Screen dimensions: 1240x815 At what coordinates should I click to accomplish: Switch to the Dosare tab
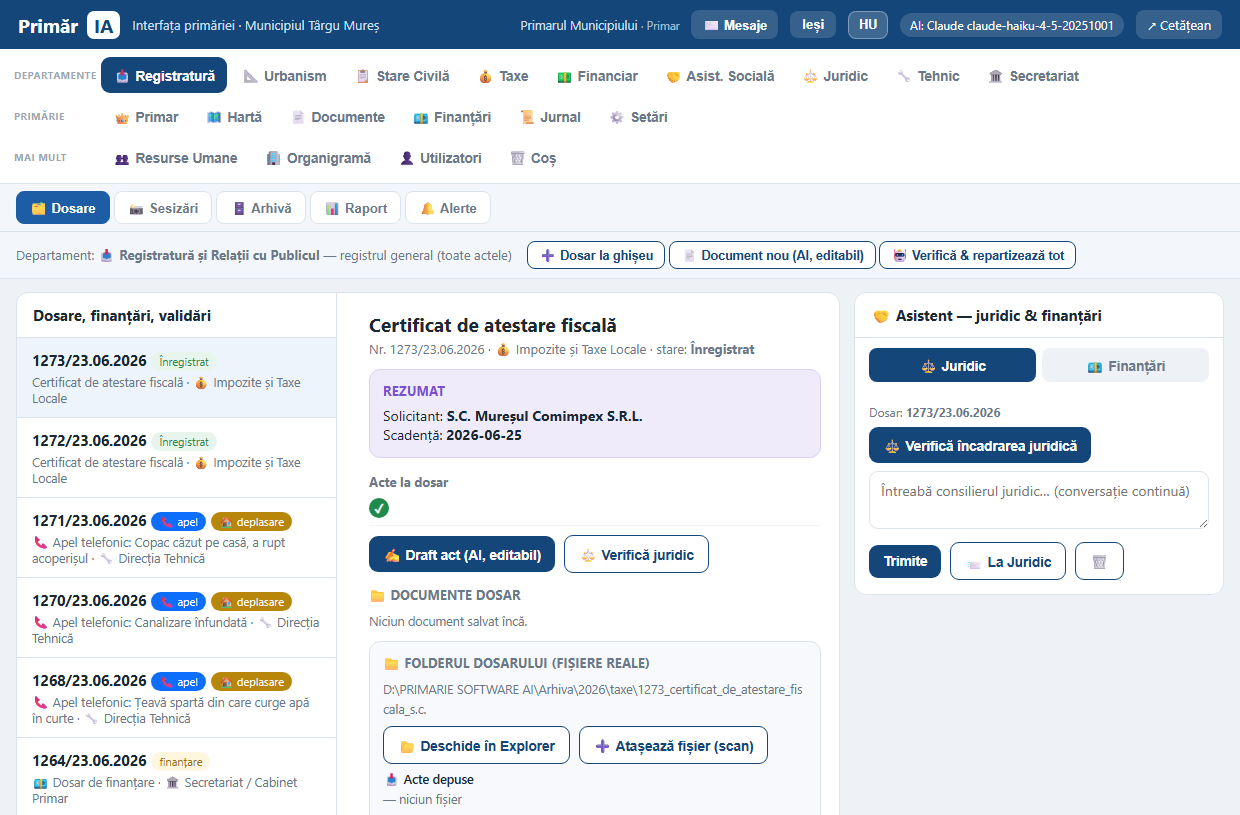click(x=63, y=208)
